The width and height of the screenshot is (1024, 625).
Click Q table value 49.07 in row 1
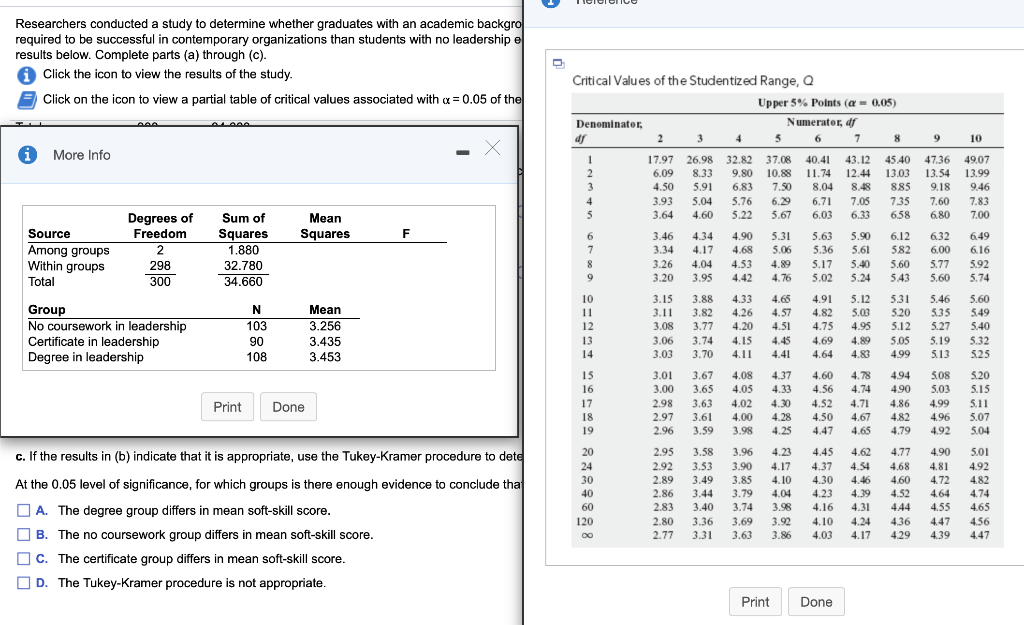tap(976, 160)
